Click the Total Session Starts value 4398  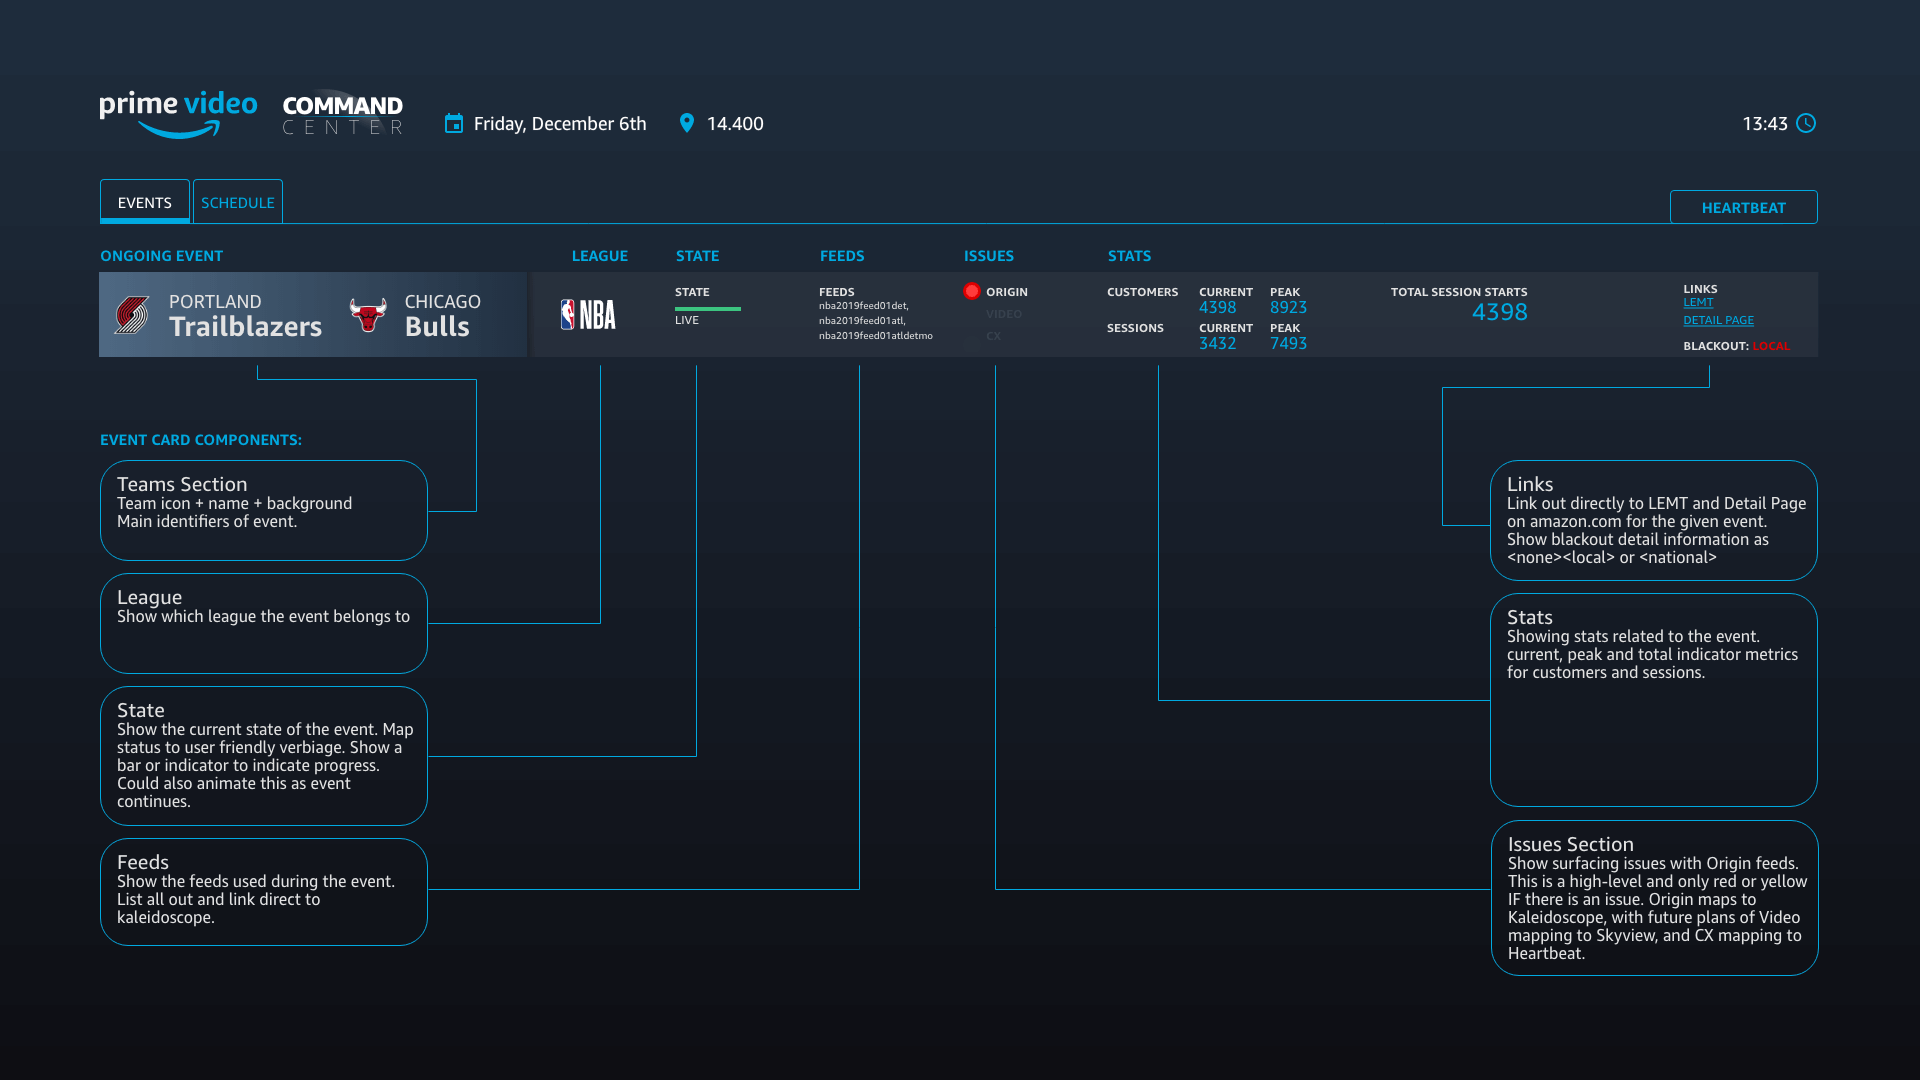pyautogui.click(x=1499, y=312)
